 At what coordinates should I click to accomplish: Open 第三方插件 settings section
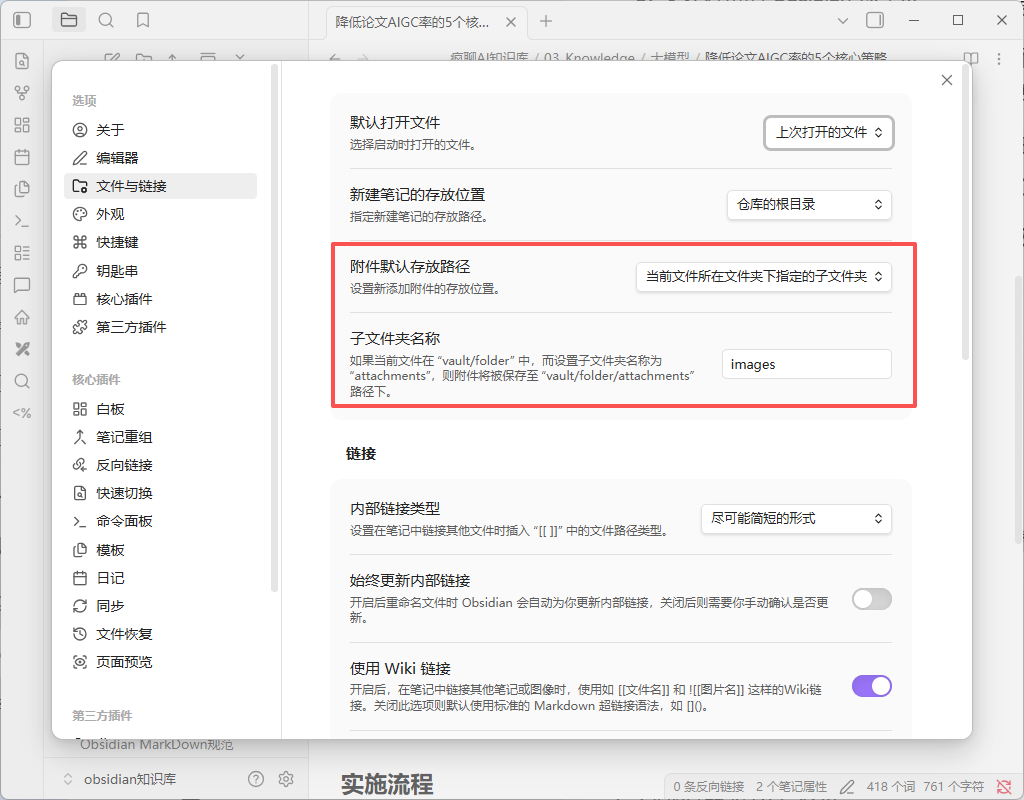[161, 327]
